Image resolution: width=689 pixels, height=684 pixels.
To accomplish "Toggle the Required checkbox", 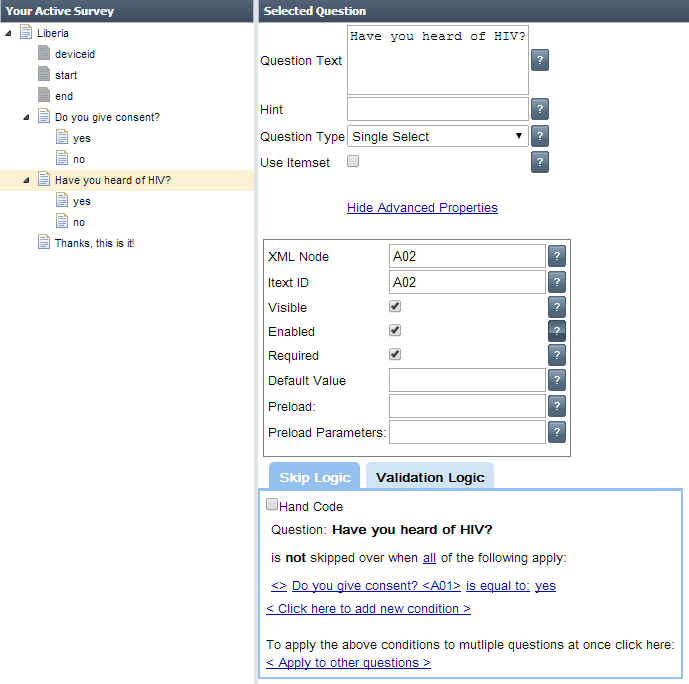I will point(395,355).
